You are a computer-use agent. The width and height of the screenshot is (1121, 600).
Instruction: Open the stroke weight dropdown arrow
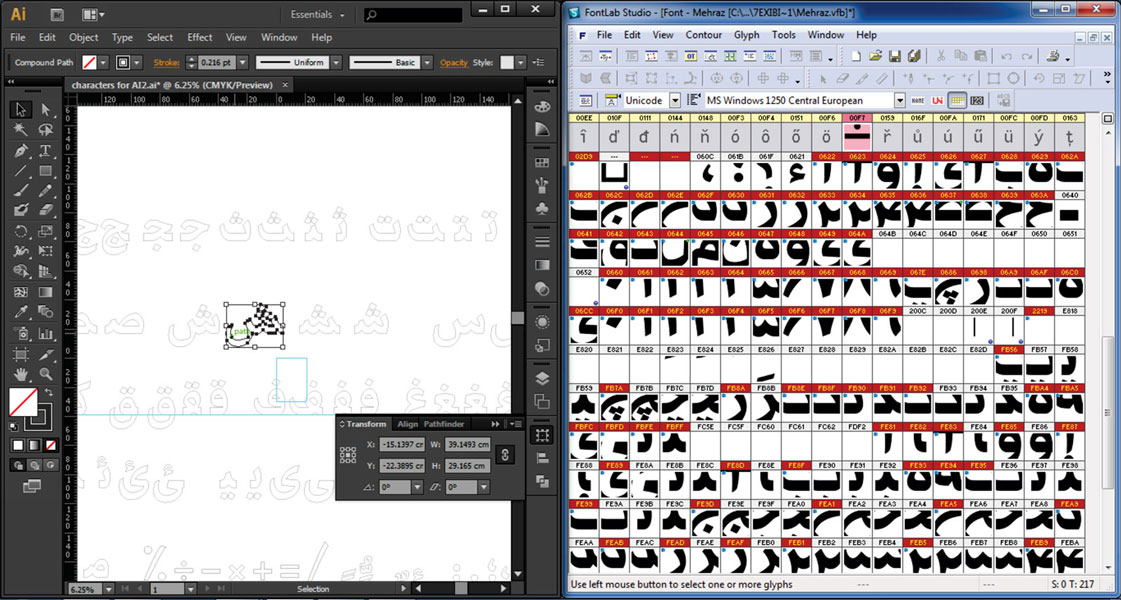pos(242,63)
